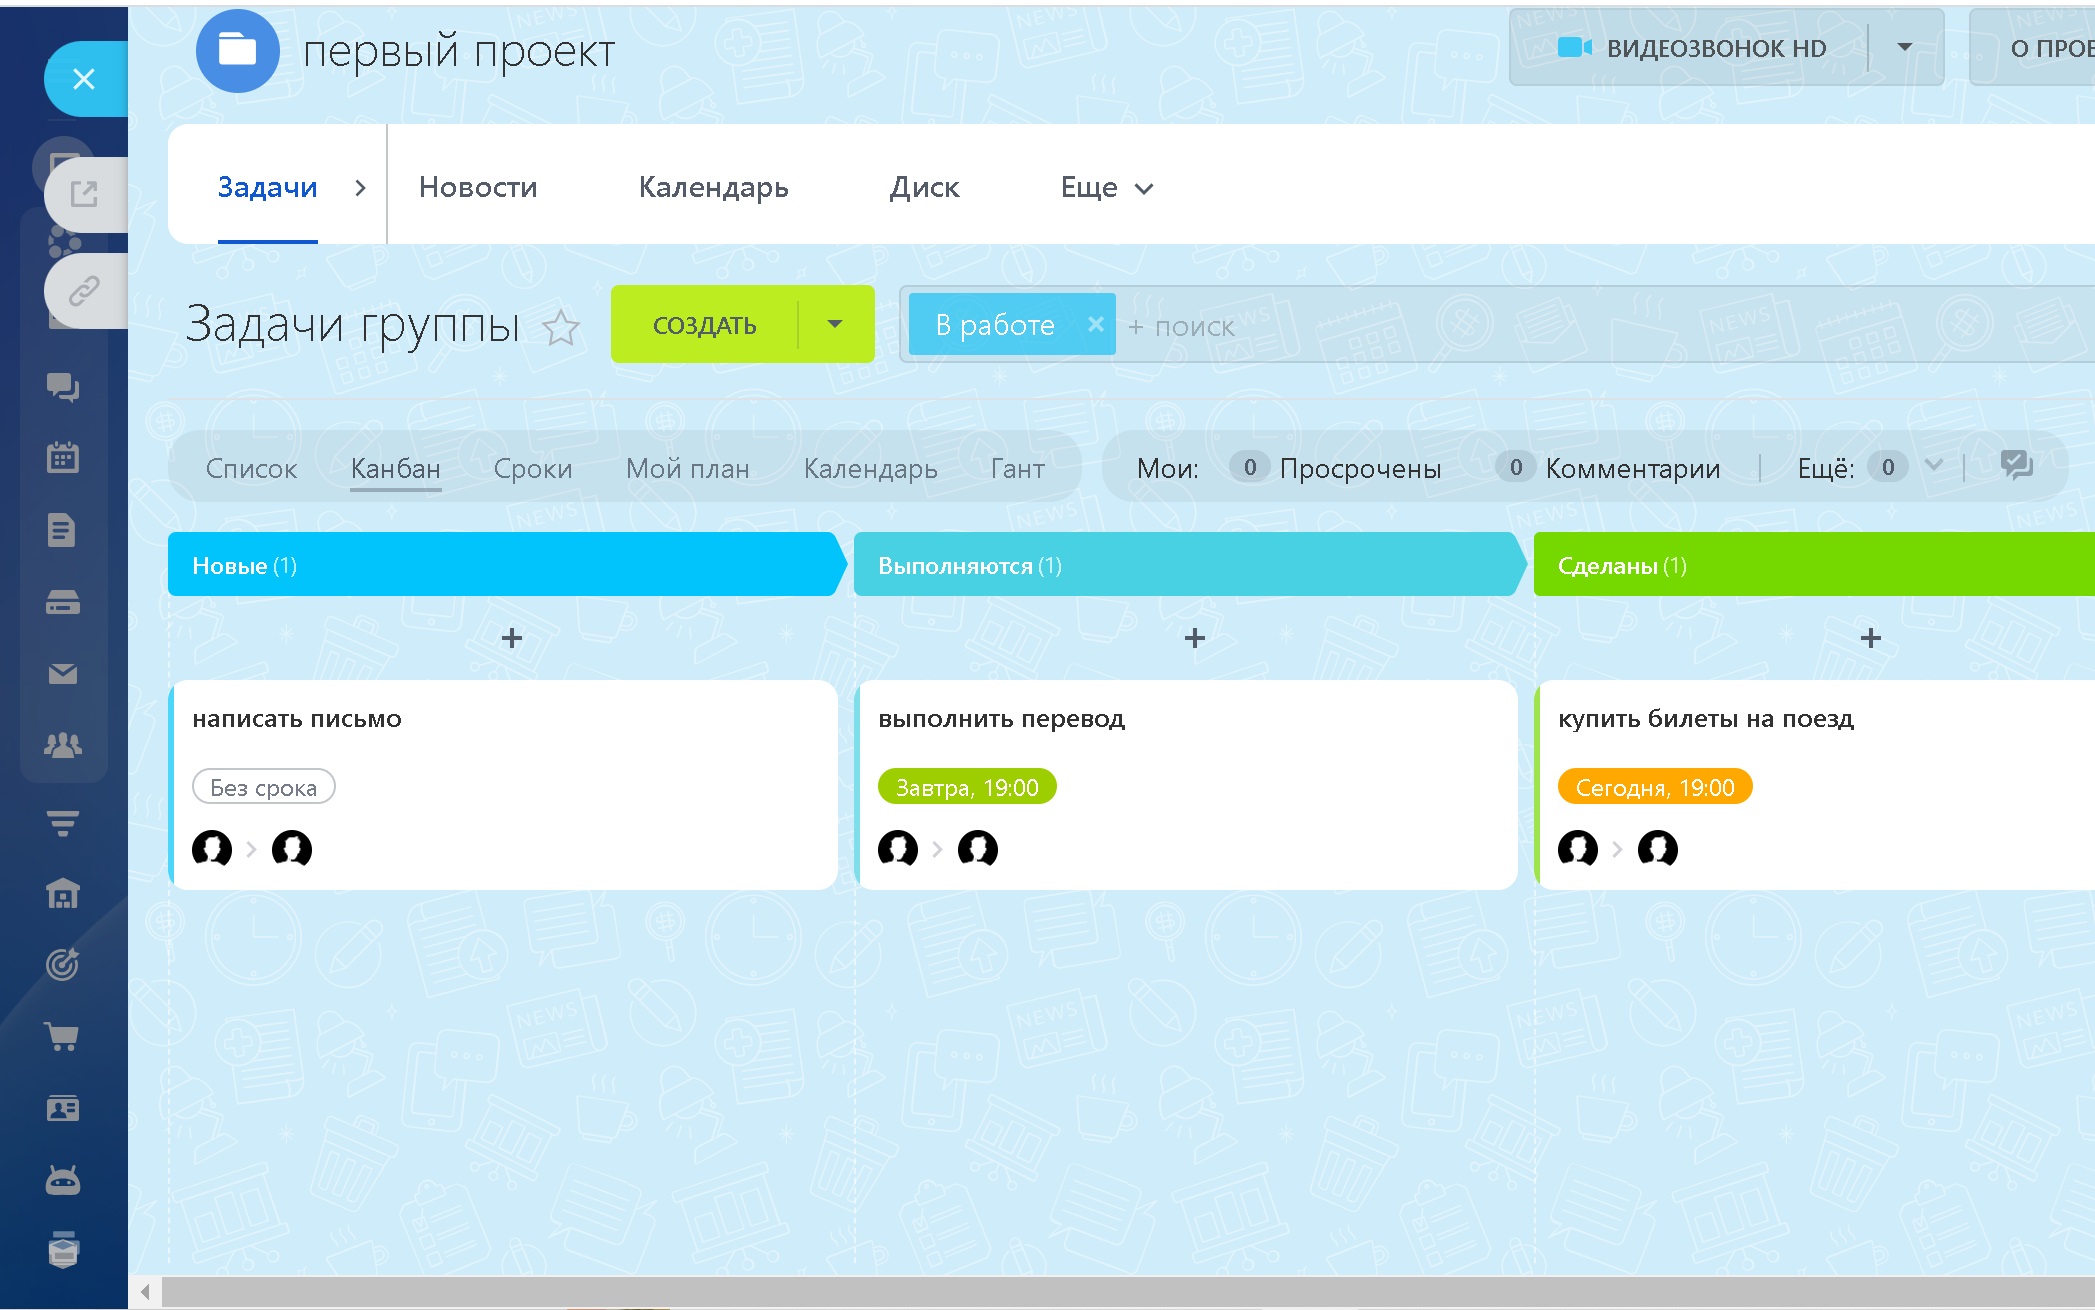Click the + поиск search field
Screen dimensions: 2095x1310
point(1605,325)
